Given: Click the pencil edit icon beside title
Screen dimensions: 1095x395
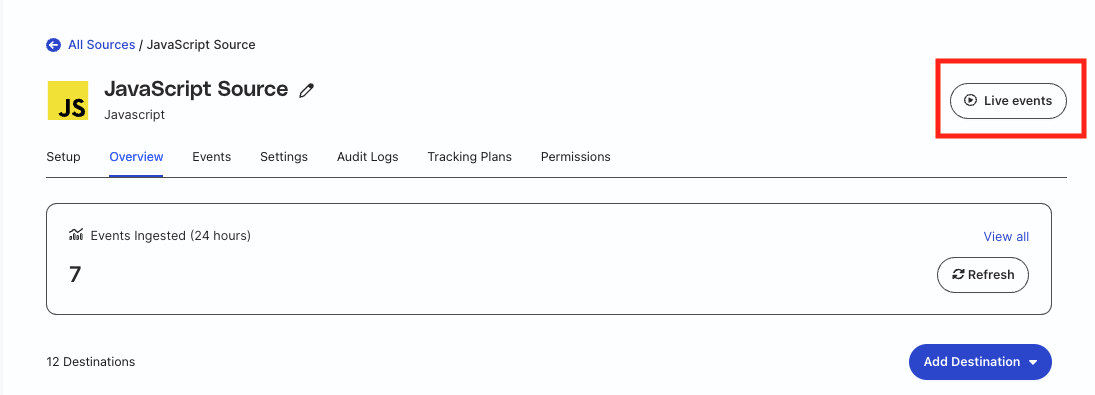Looking at the screenshot, I should [306, 90].
